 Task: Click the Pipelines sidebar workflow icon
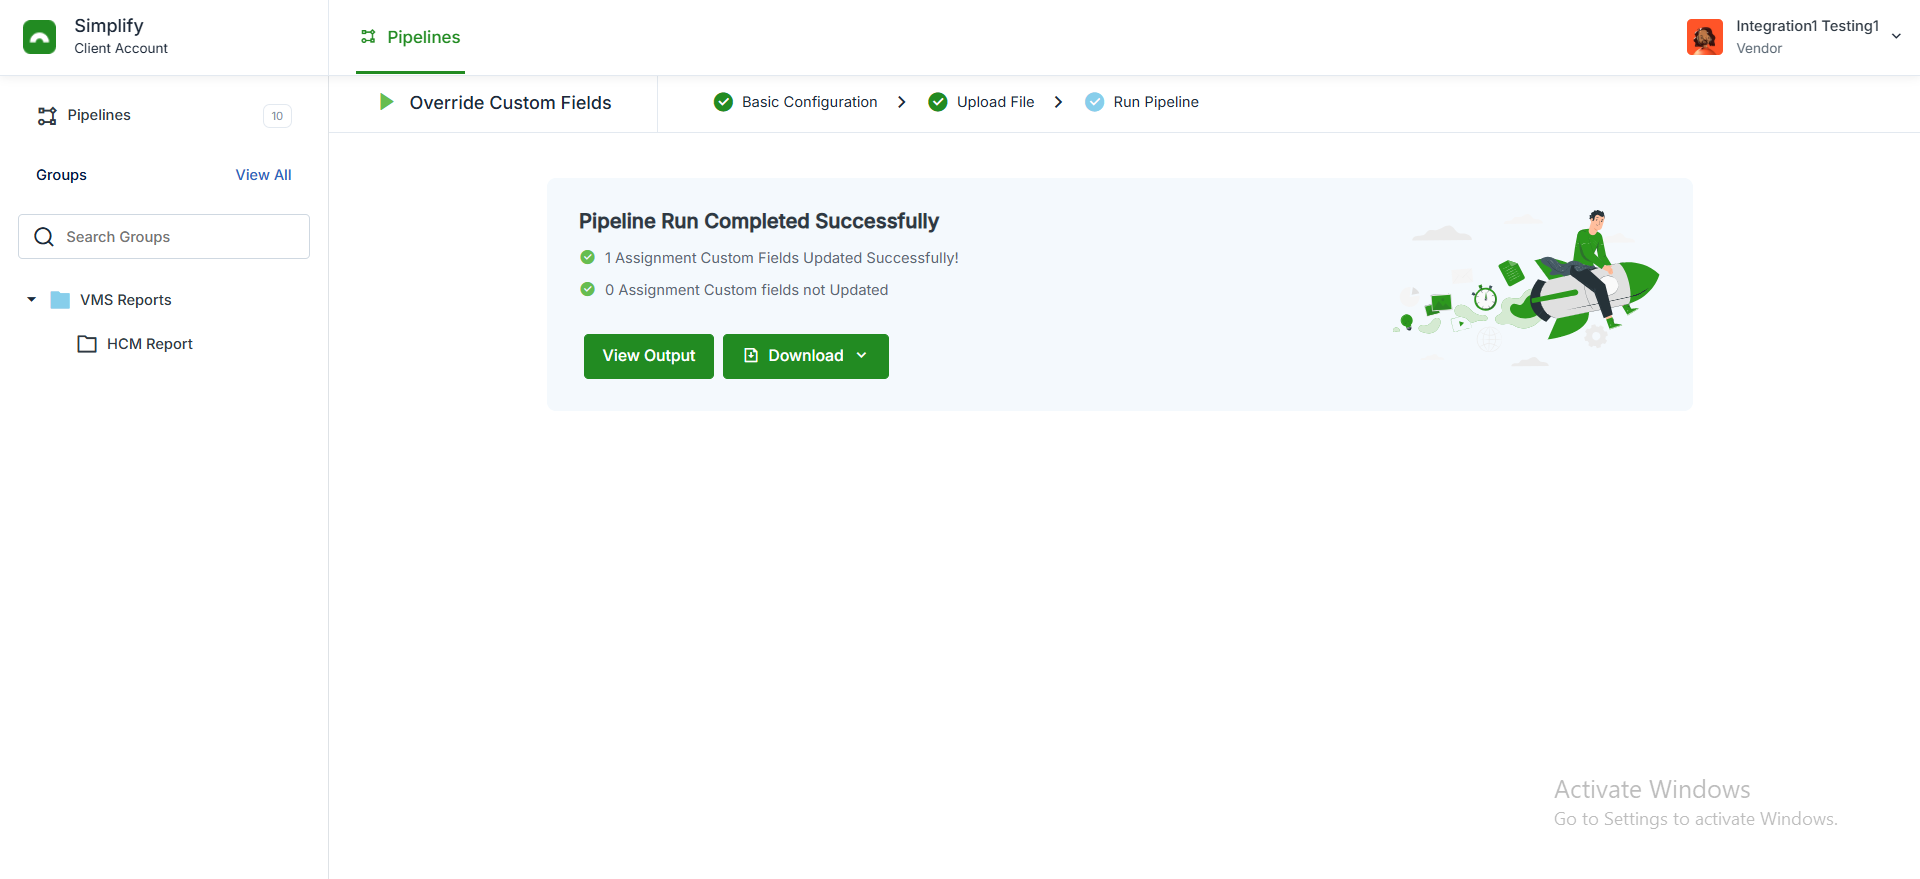[47, 116]
